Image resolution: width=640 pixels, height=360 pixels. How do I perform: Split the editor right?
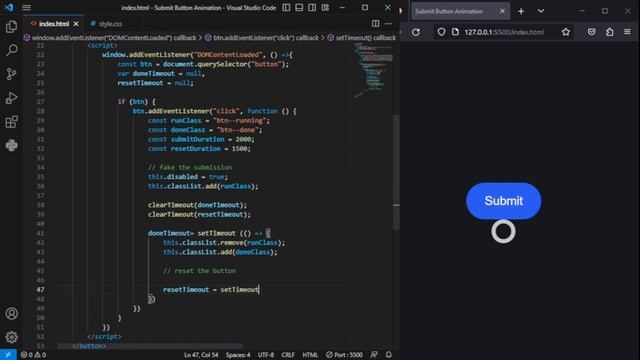point(376,24)
